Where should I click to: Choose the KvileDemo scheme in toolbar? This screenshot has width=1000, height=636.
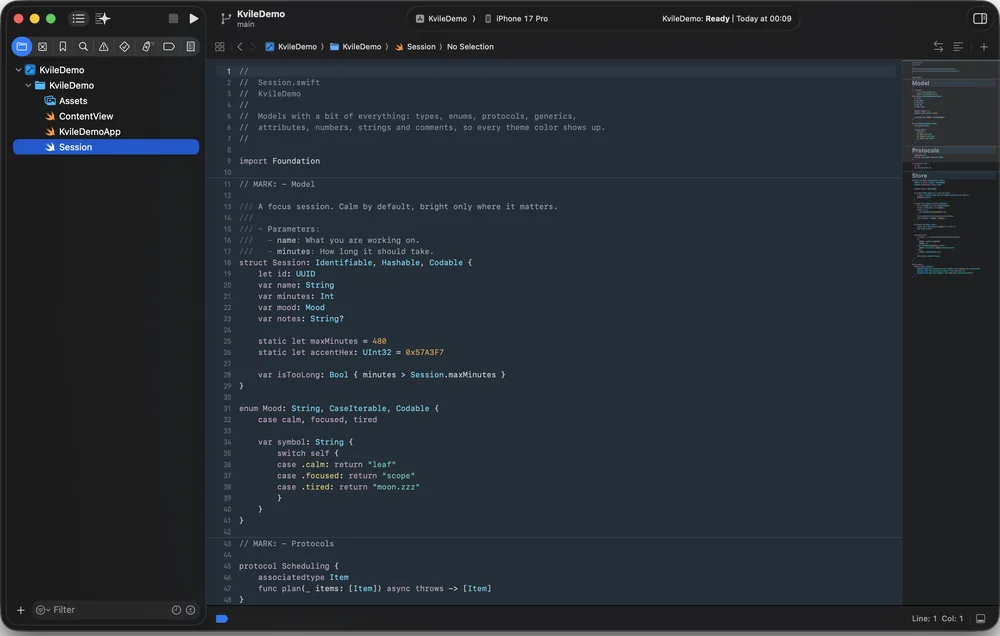click(442, 18)
